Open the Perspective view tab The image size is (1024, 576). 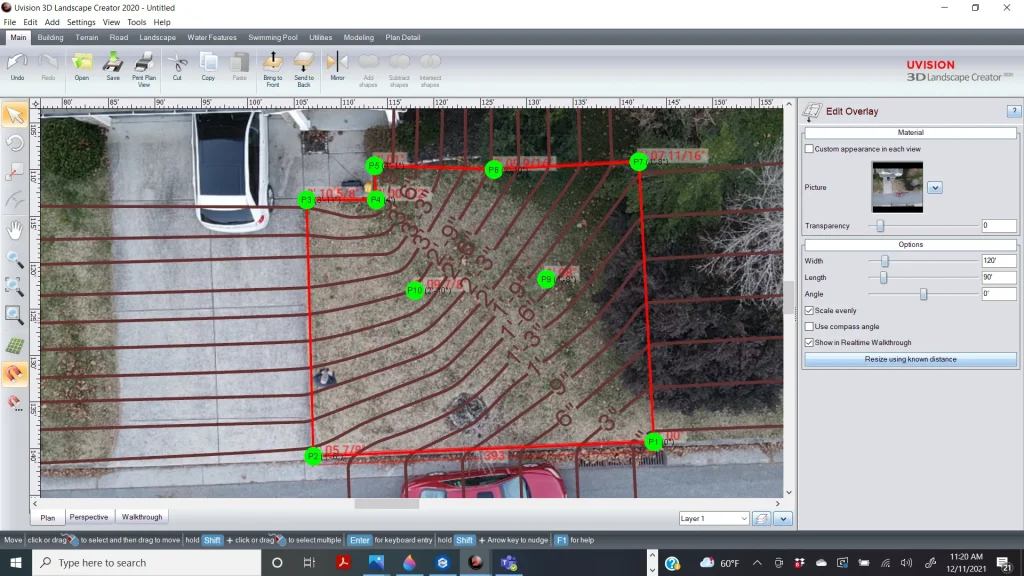pos(89,517)
